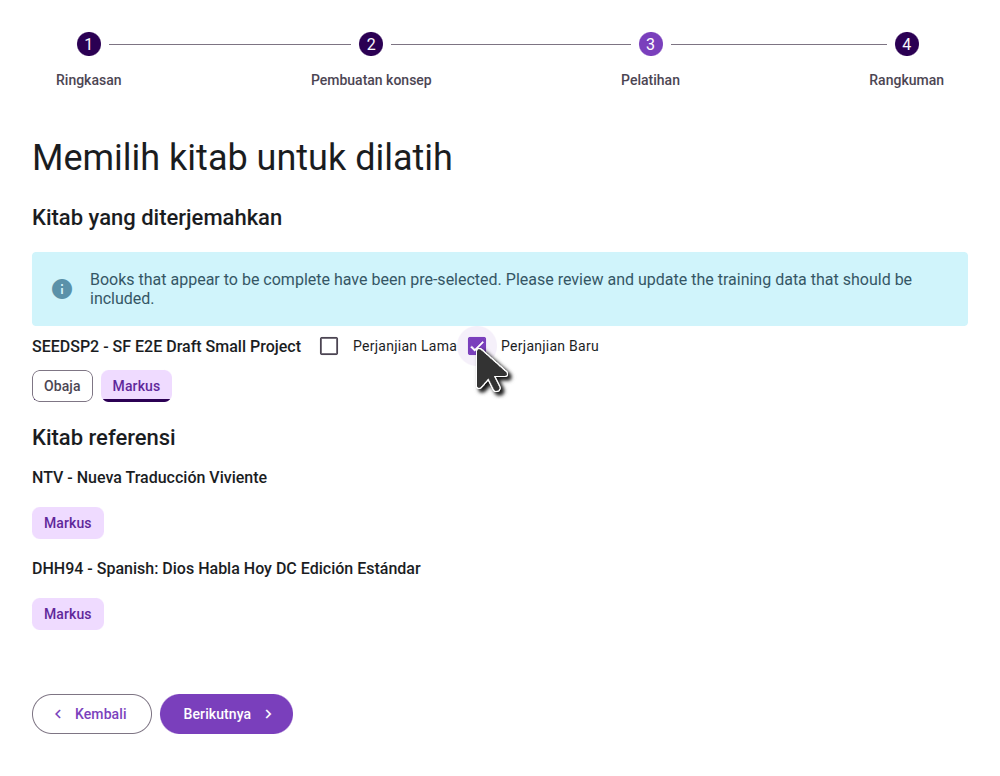The image size is (1000, 776).
Task: Enable the Perjanjian Lama checkbox
Action: pos(329,346)
